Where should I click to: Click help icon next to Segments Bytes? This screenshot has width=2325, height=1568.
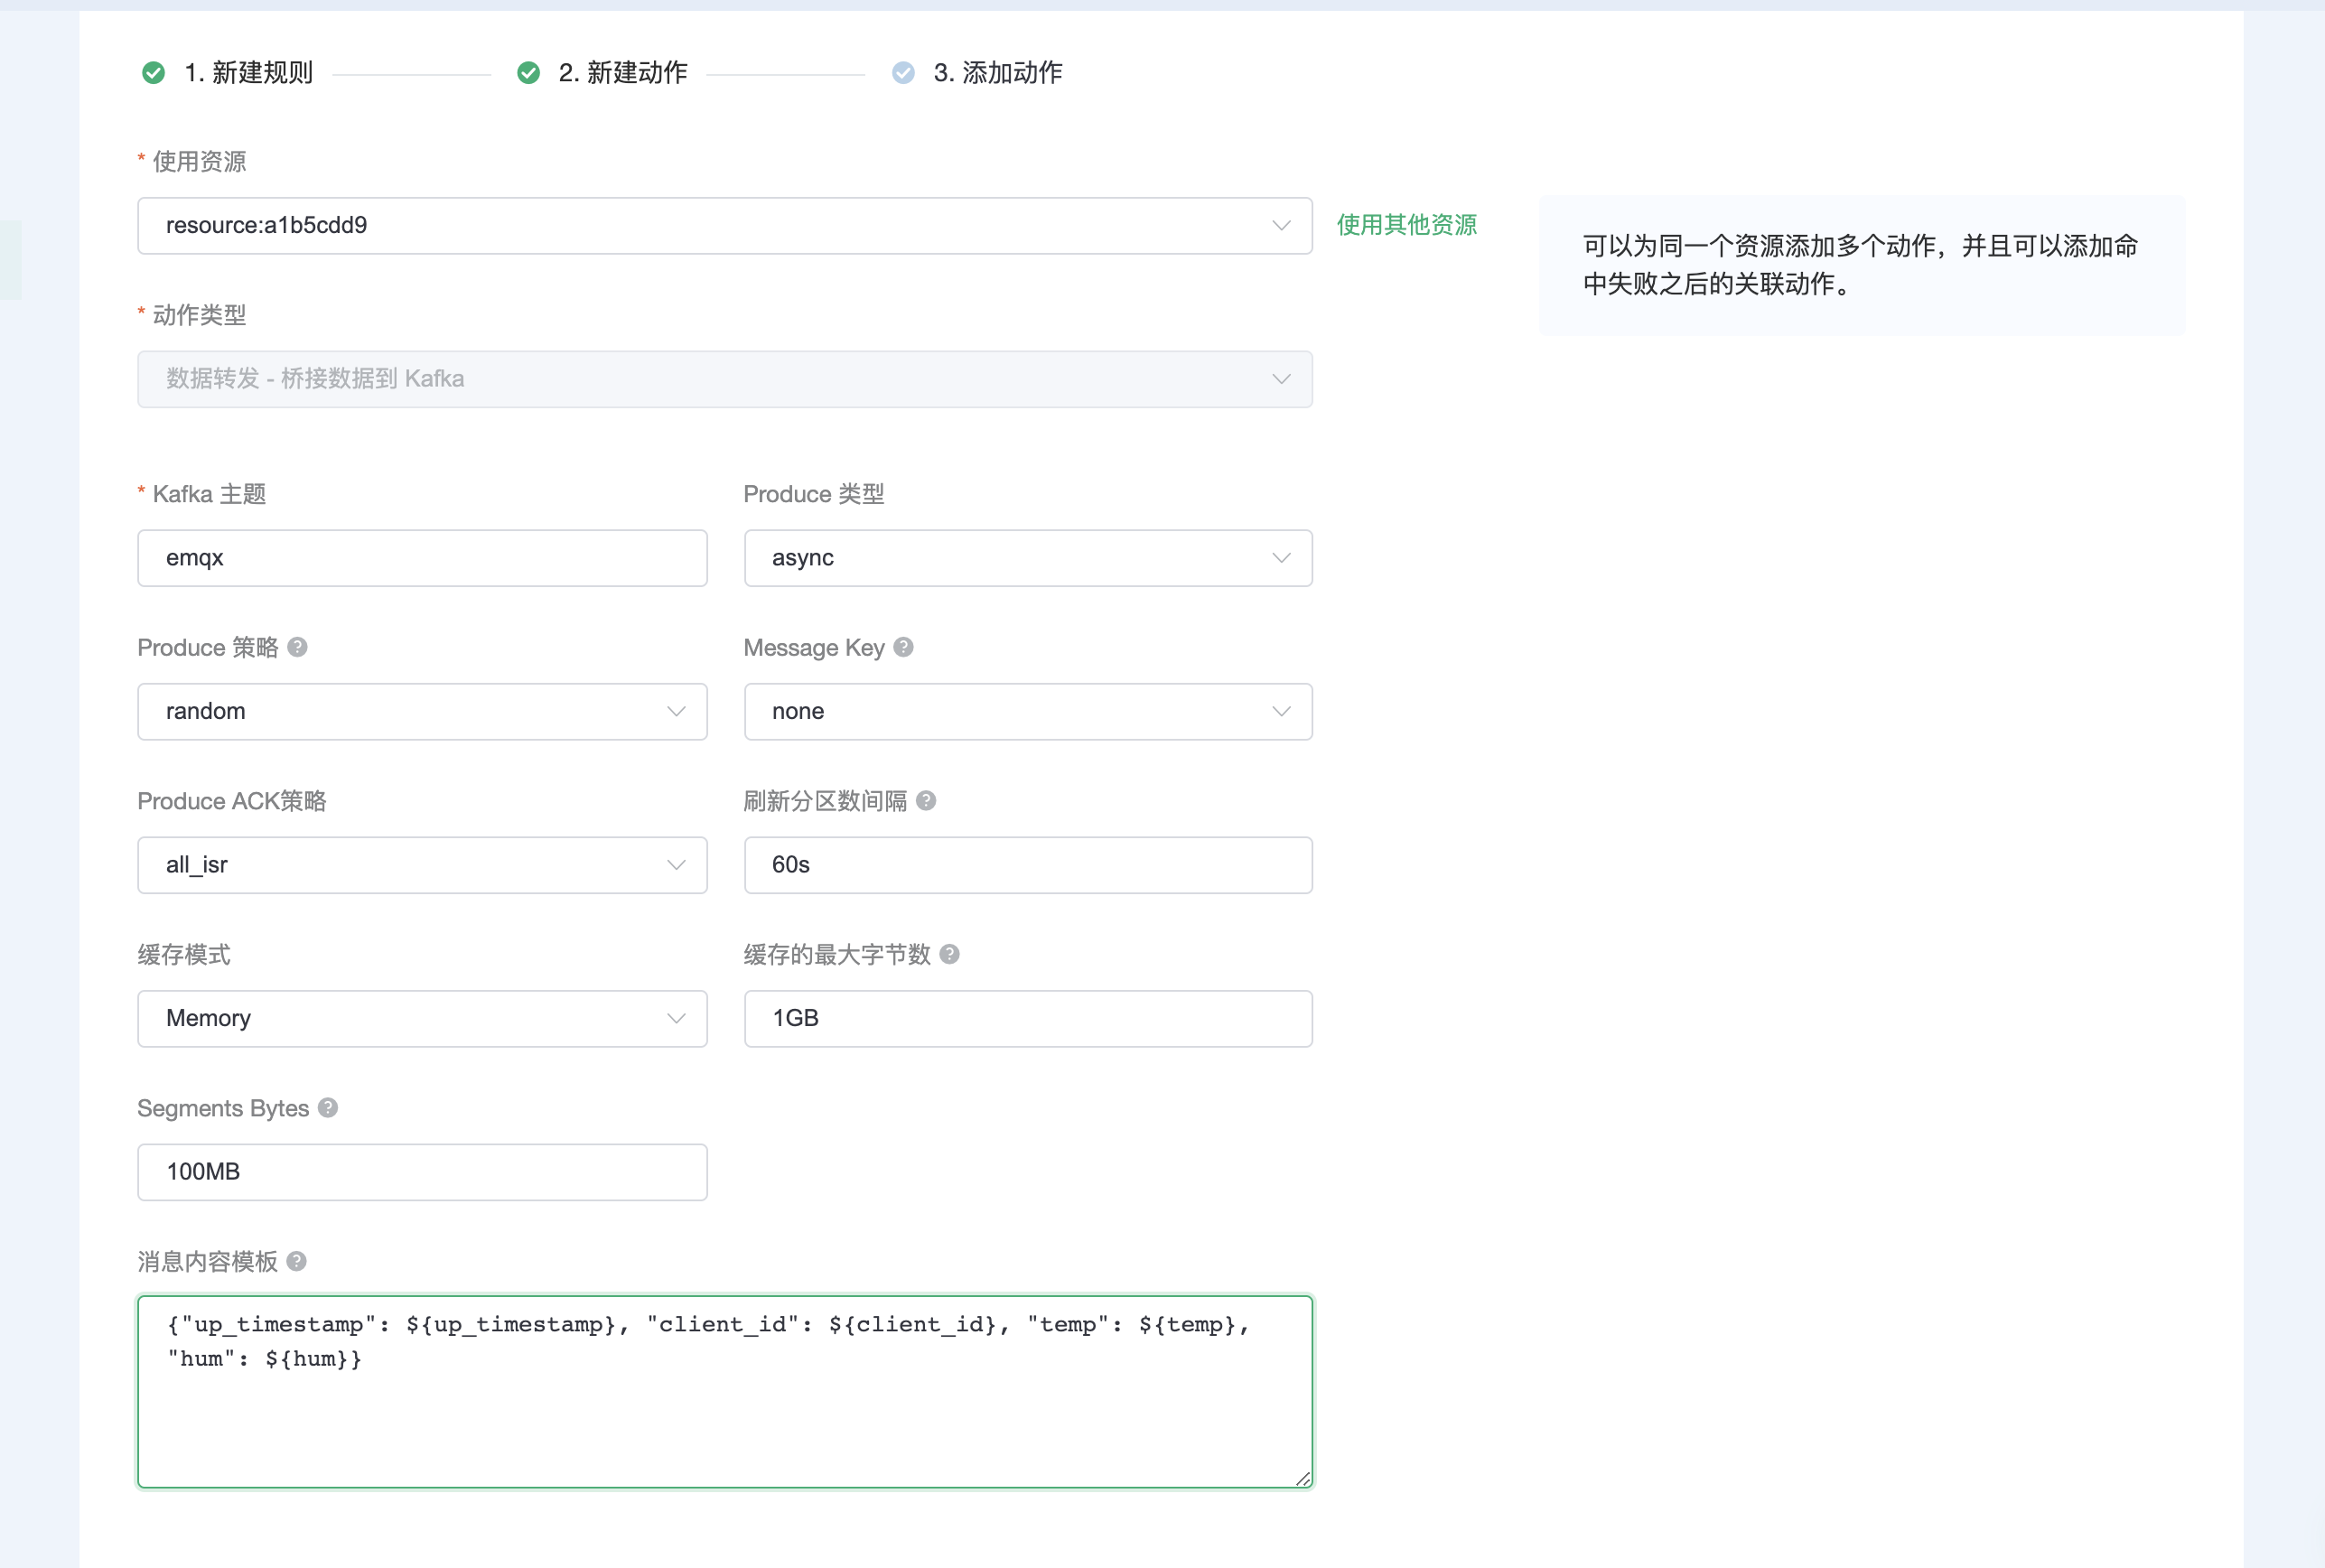[x=328, y=1108]
